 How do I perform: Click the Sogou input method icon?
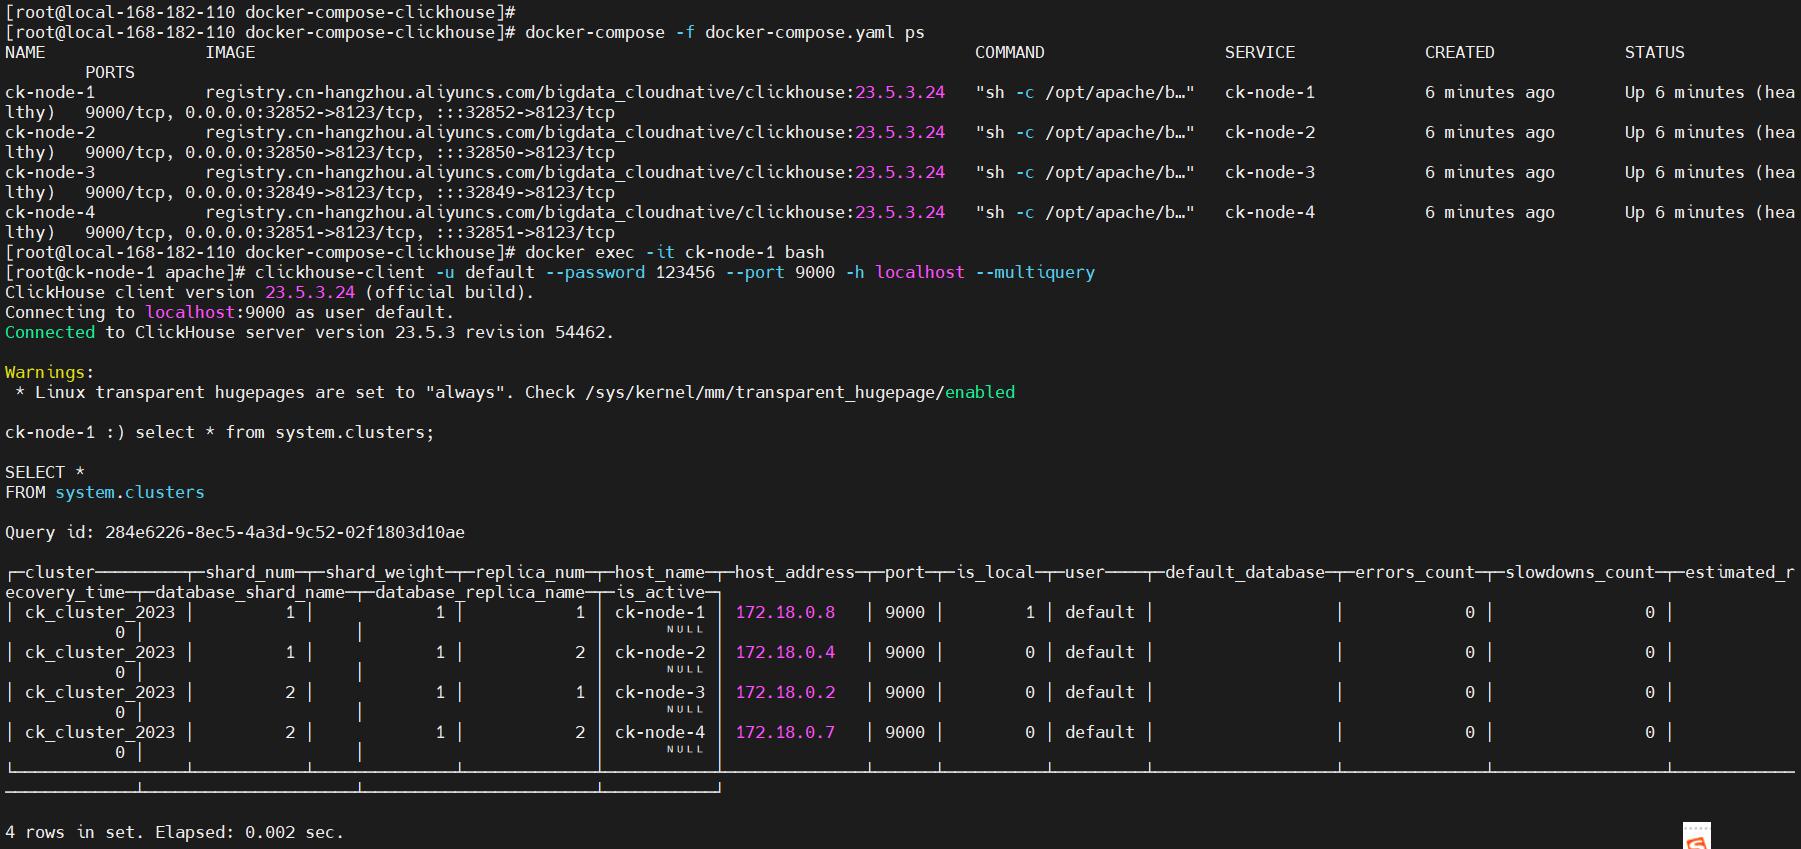pyautogui.click(x=1696, y=836)
